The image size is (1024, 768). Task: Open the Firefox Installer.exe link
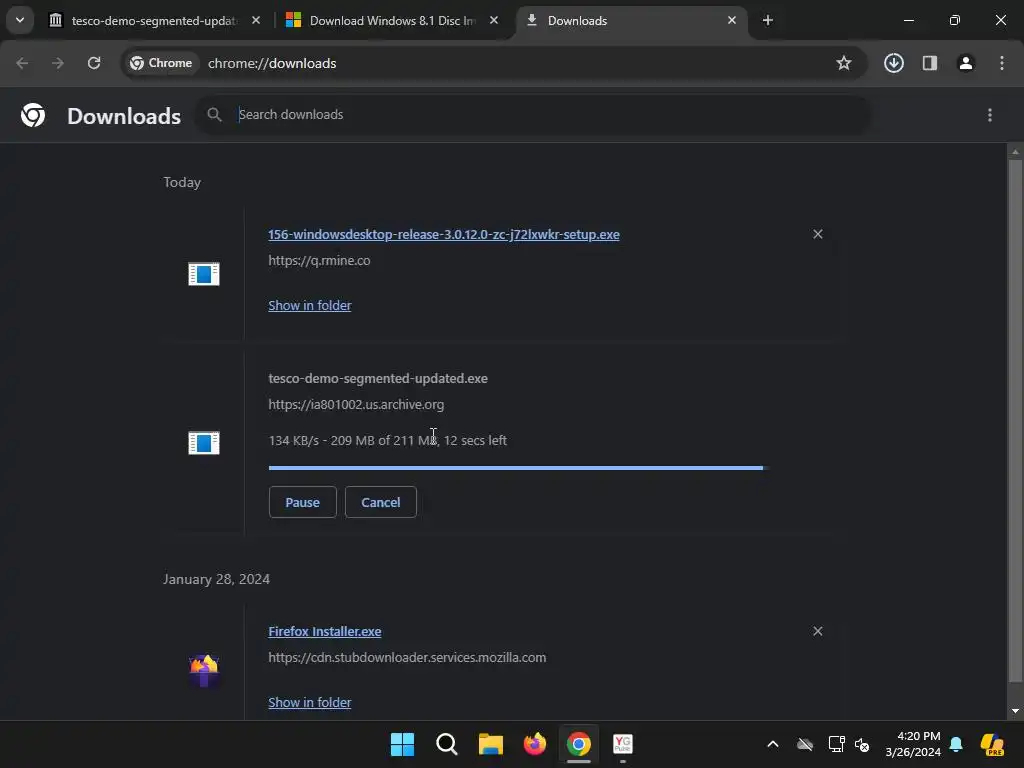point(325,632)
